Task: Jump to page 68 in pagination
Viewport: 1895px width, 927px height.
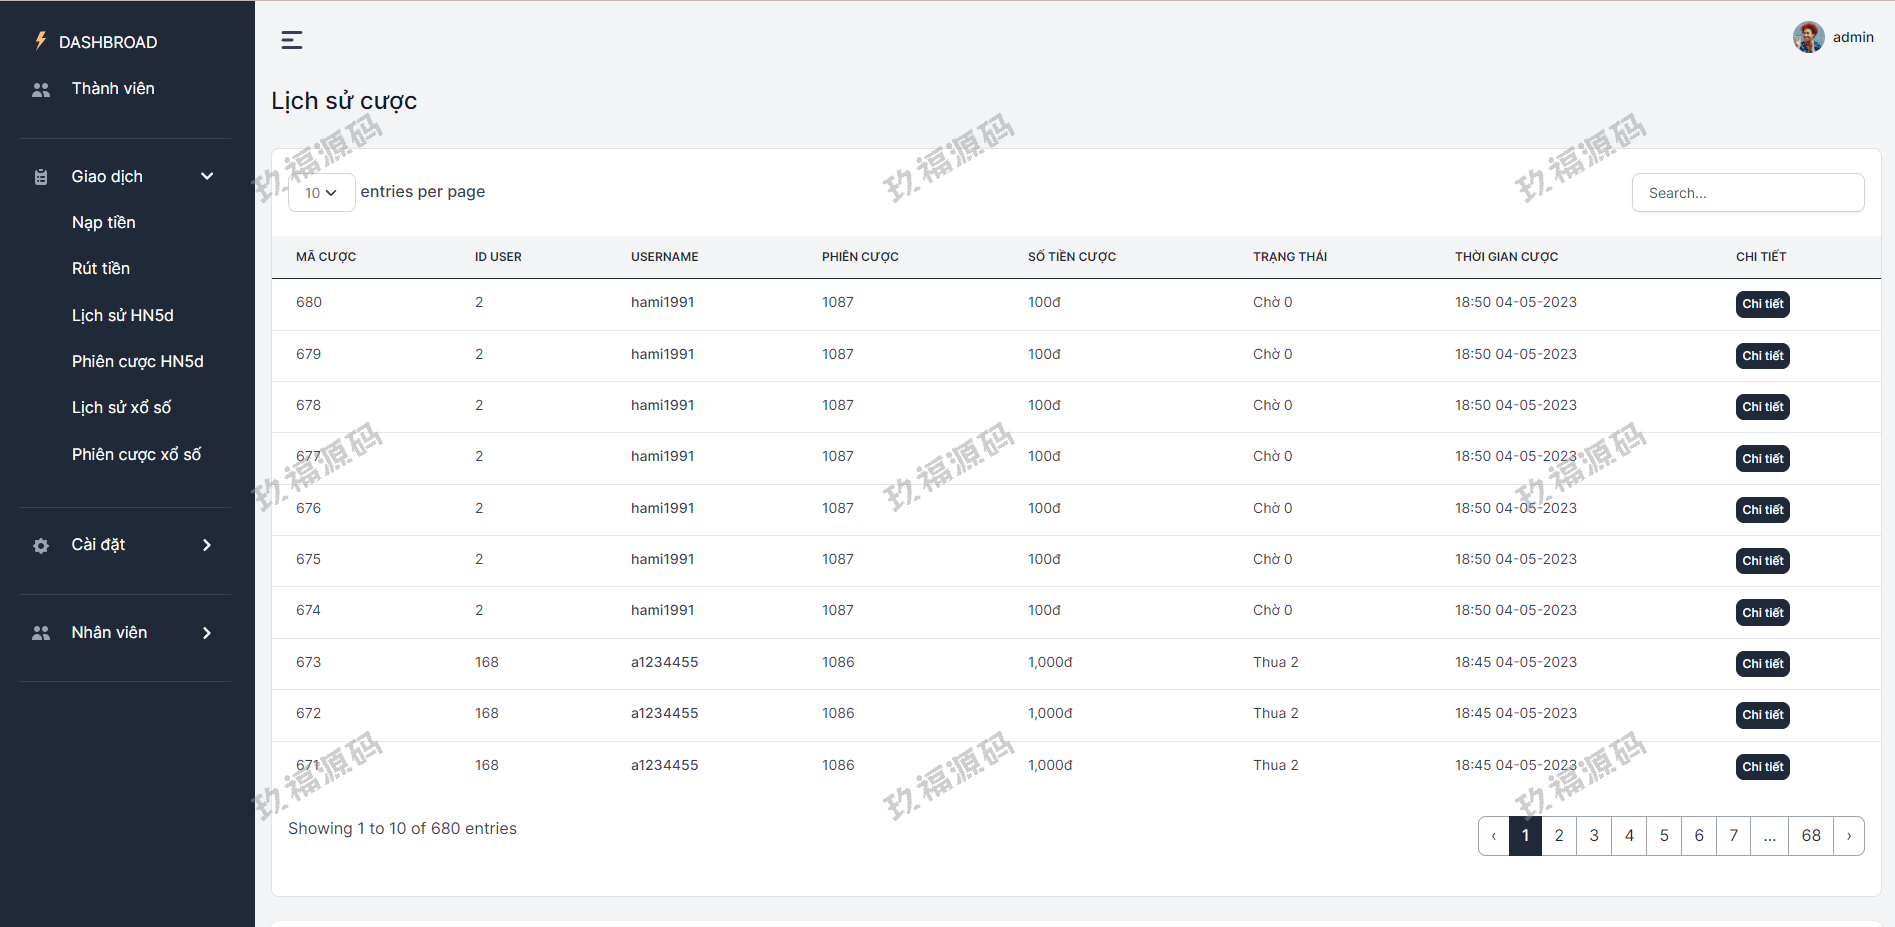Action: [1811, 836]
